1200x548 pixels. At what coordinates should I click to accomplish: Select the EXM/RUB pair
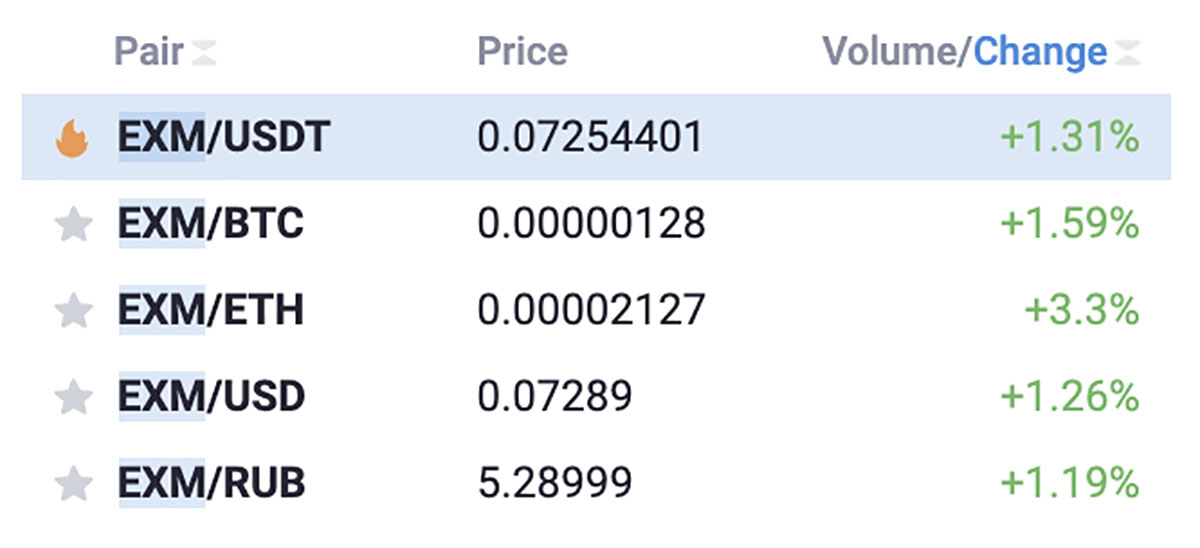(x=596, y=485)
